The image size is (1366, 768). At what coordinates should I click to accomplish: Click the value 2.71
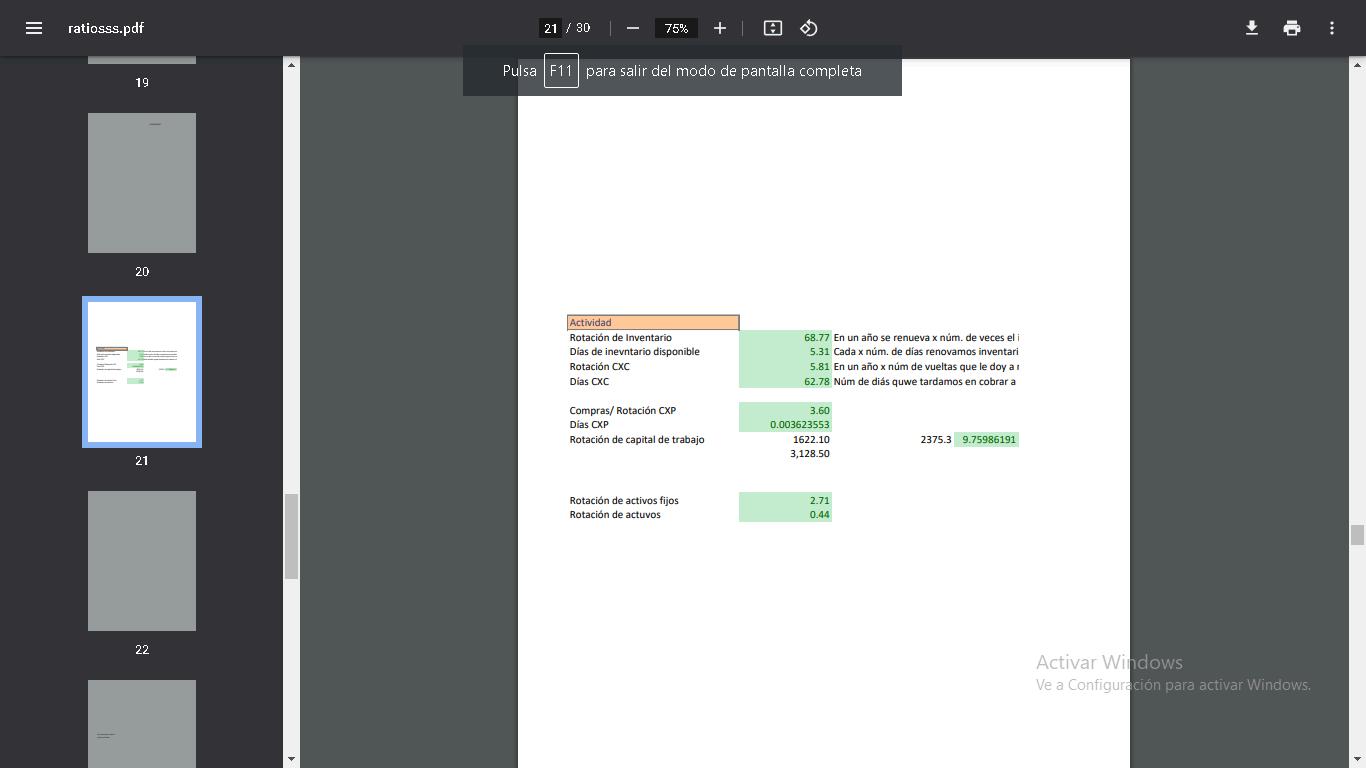click(819, 501)
